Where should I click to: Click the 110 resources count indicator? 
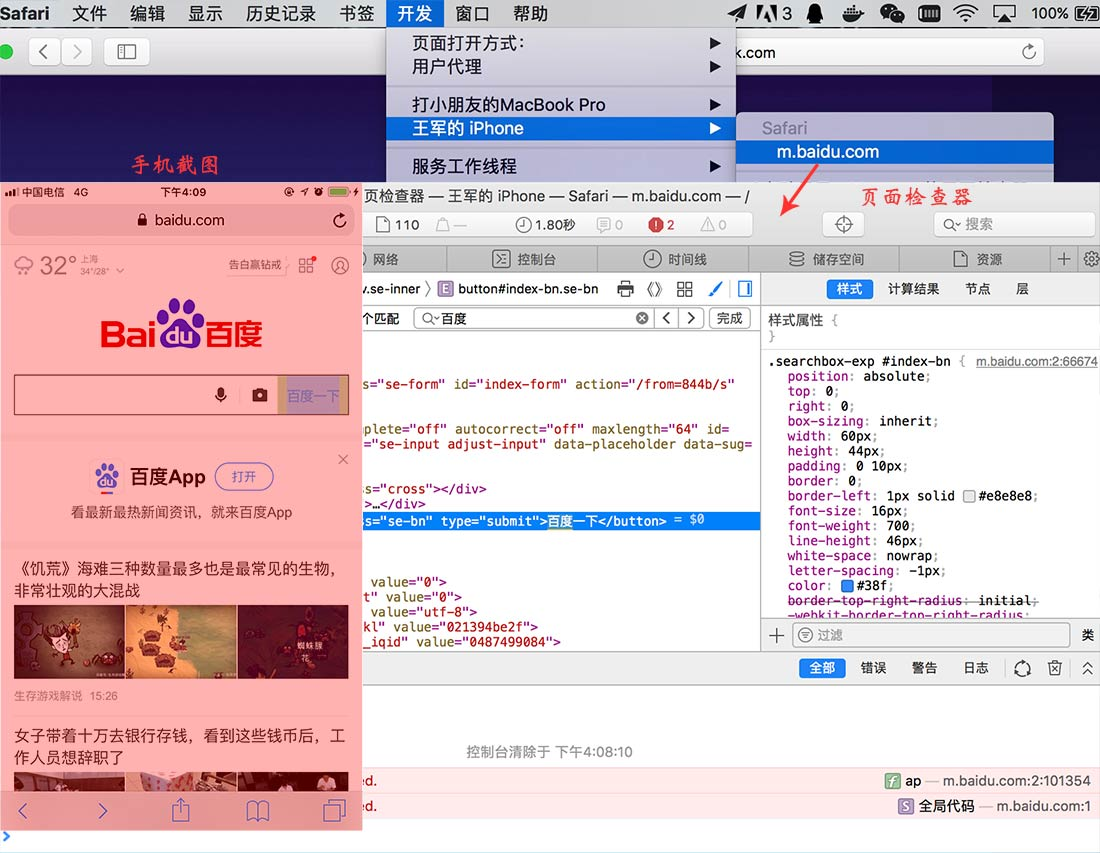click(x=398, y=224)
